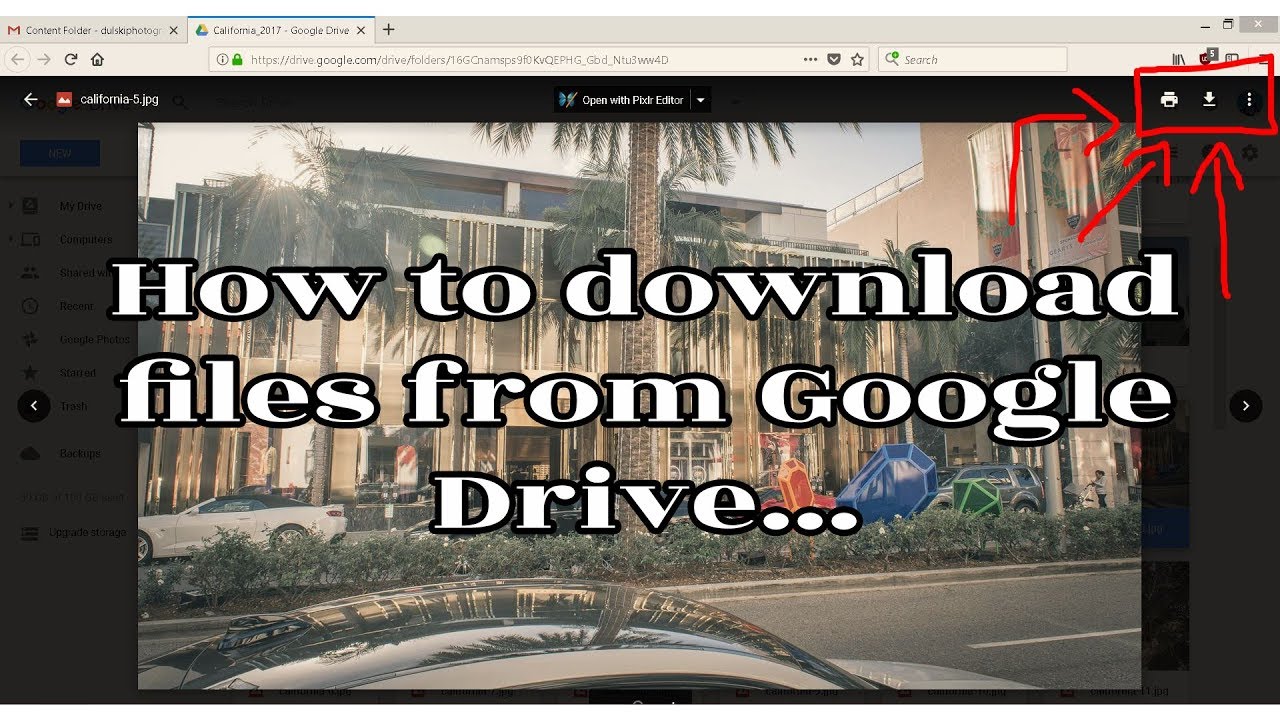Toggle the Firefox sidebars icon
Image resolution: width=1280 pixels, height=720 pixels.
(x=1232, y=59)
